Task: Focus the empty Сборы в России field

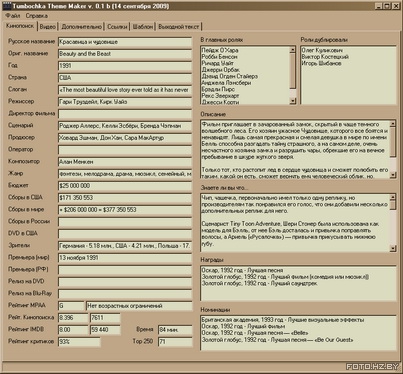Action: pos(125,222)
